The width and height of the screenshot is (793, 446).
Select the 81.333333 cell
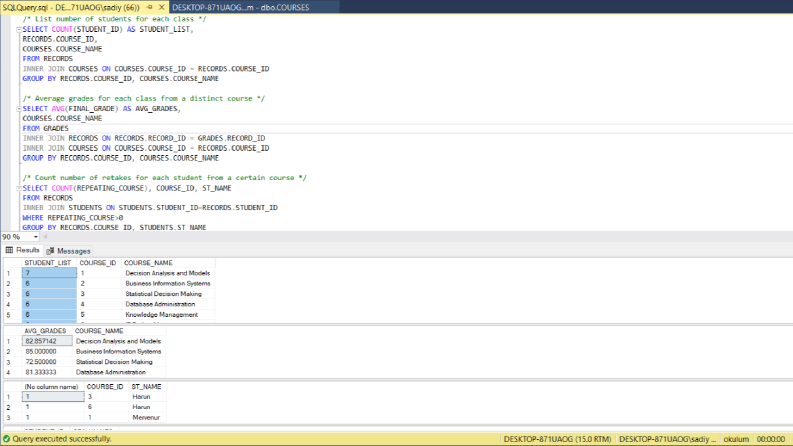pos(48,372)
